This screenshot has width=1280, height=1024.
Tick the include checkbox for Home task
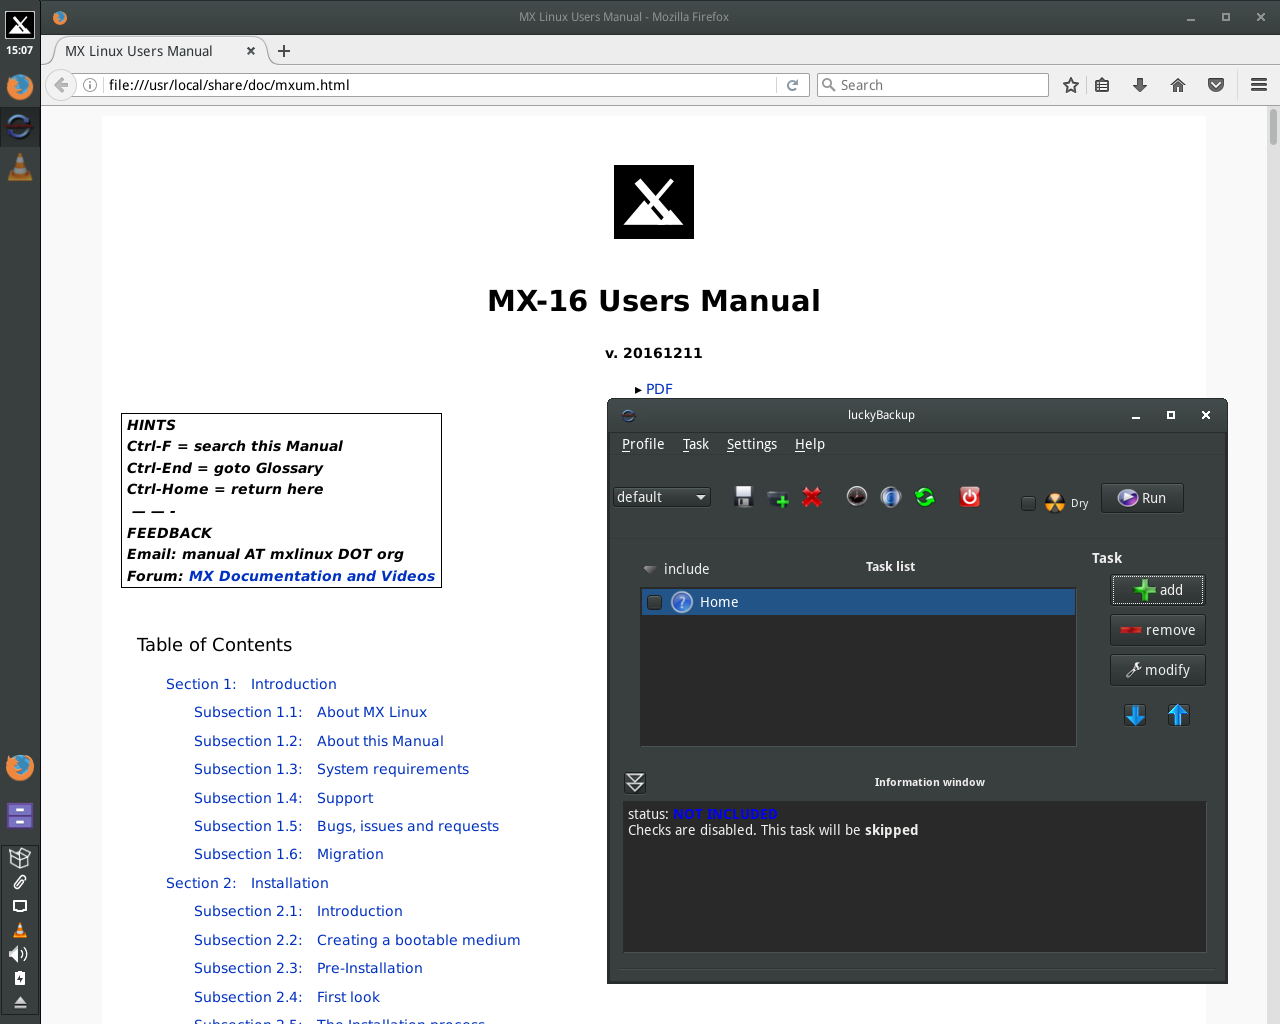[654, 602]
